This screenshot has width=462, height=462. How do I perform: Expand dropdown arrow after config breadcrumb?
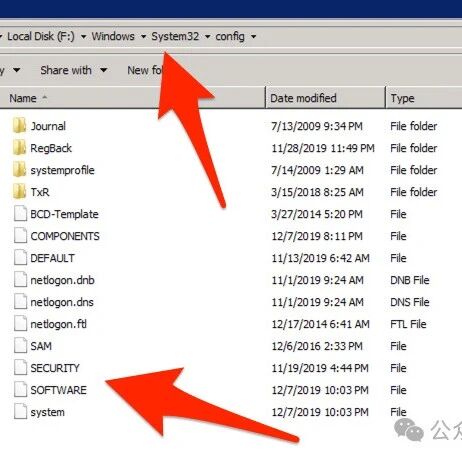[x=253, y=36]
